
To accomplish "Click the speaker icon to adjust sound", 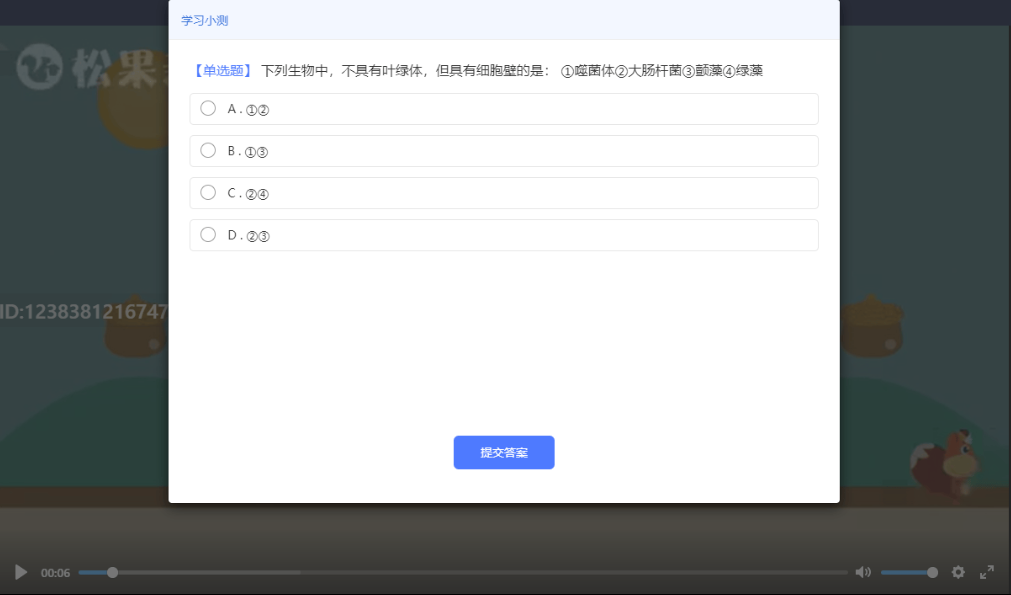I will point(863,572).
